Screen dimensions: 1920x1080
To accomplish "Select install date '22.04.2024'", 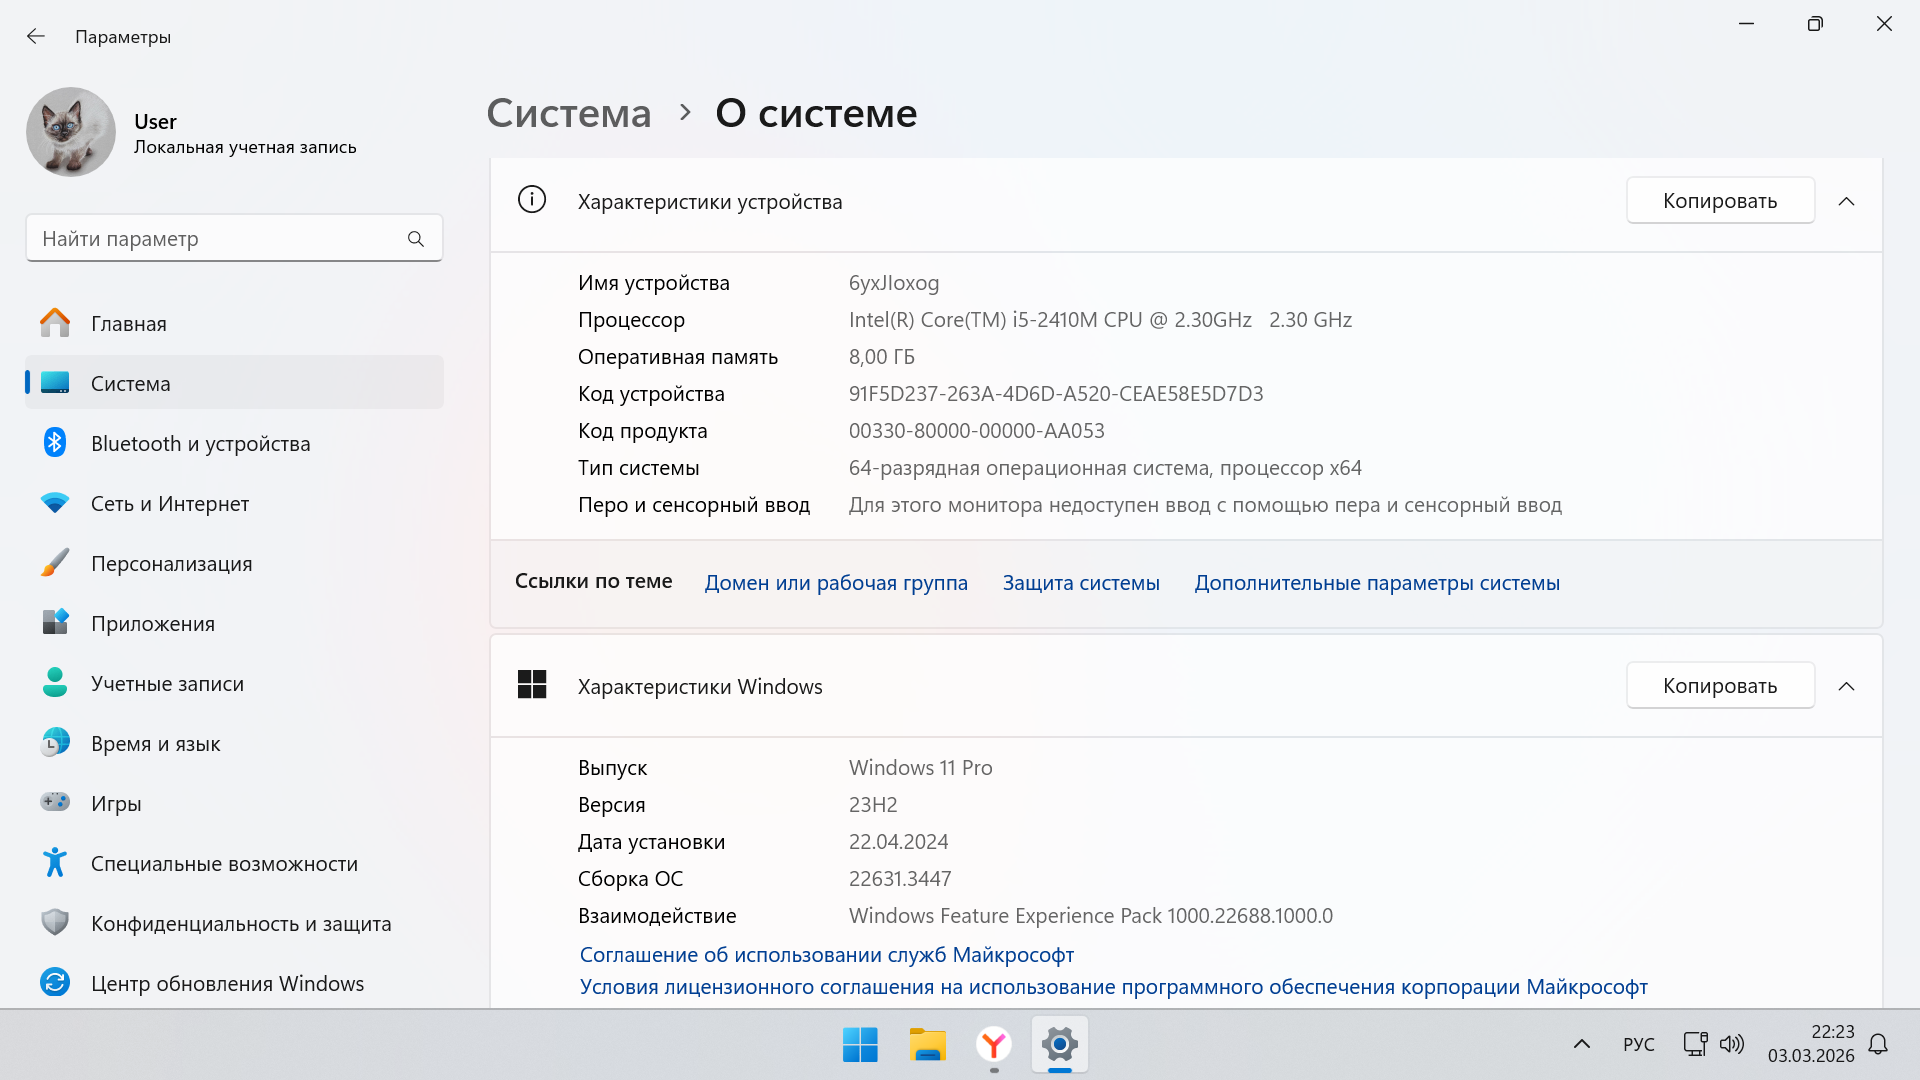I will click(x=899, y=842).
